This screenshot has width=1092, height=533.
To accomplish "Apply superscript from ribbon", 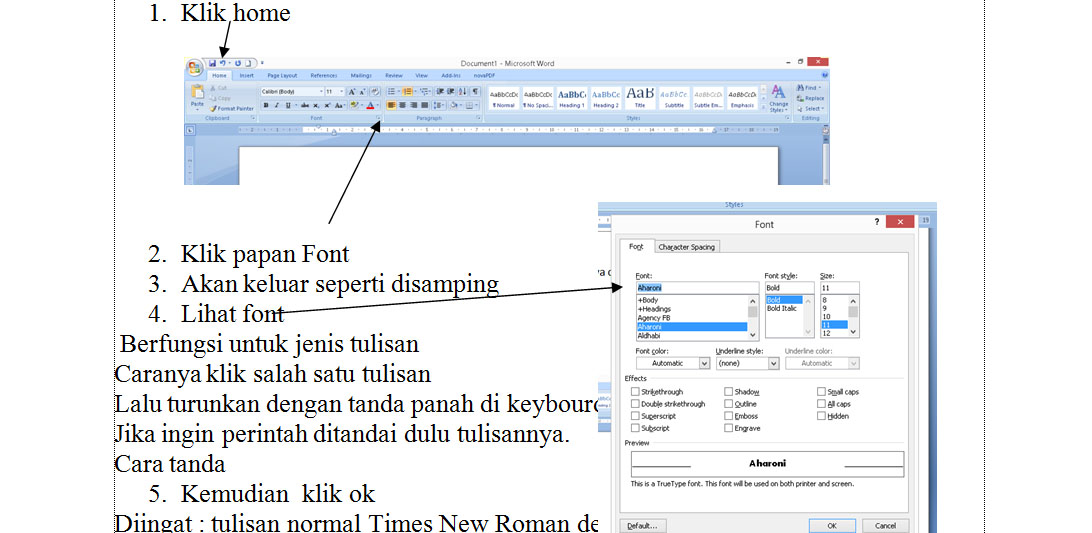I will [327, 105].
